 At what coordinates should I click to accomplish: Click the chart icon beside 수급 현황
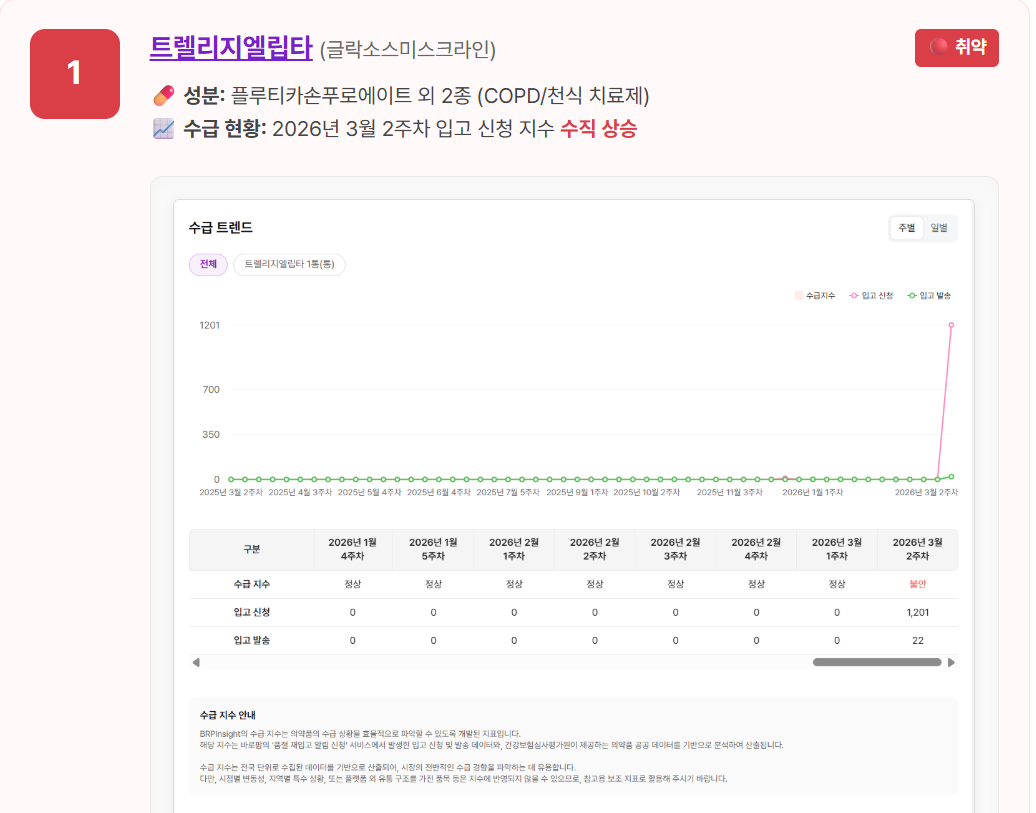tap(163, 128)
